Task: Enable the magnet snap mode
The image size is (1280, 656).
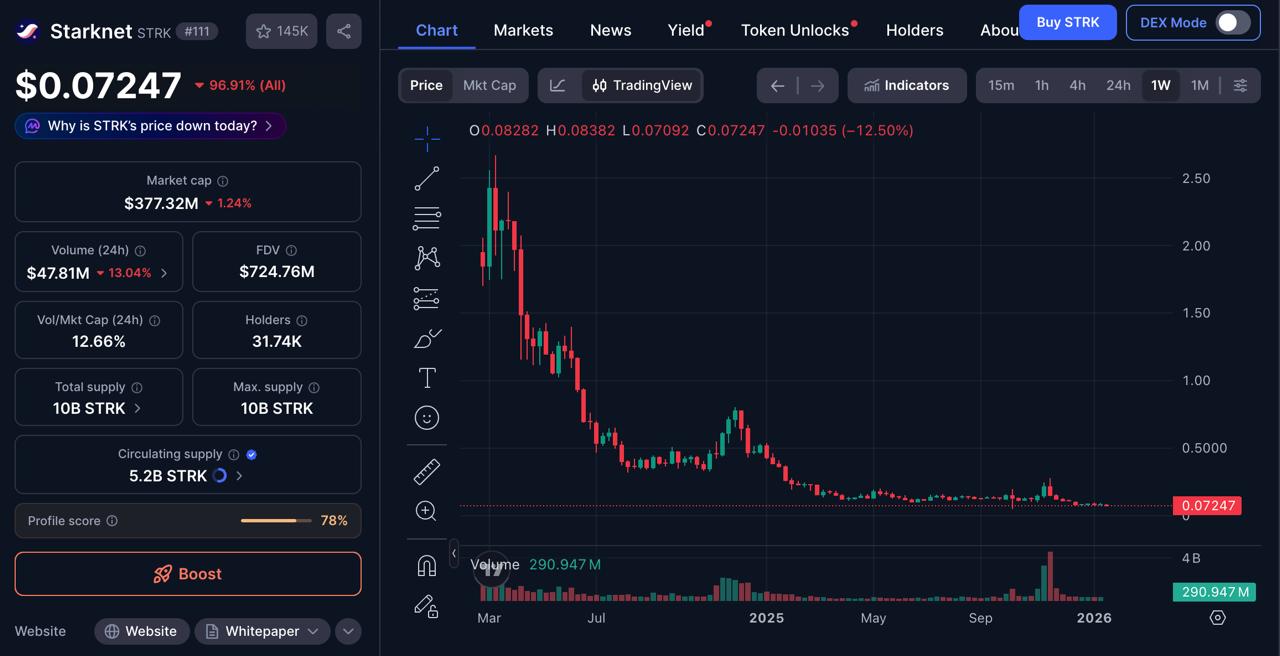Action: click(x=427, y=566)
